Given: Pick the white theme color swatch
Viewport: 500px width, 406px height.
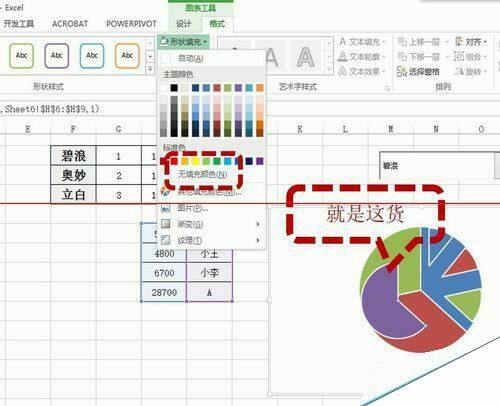Looking at the screenshot, I should pyautogui.click(x=163, y=88).
